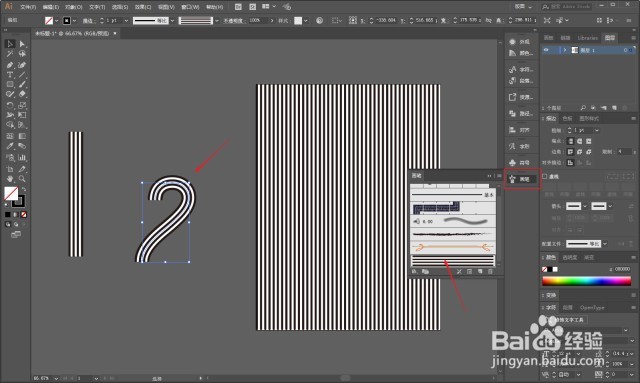
Task: Open the 外观 appearance panel from dock
Action: tap(520, 42)
